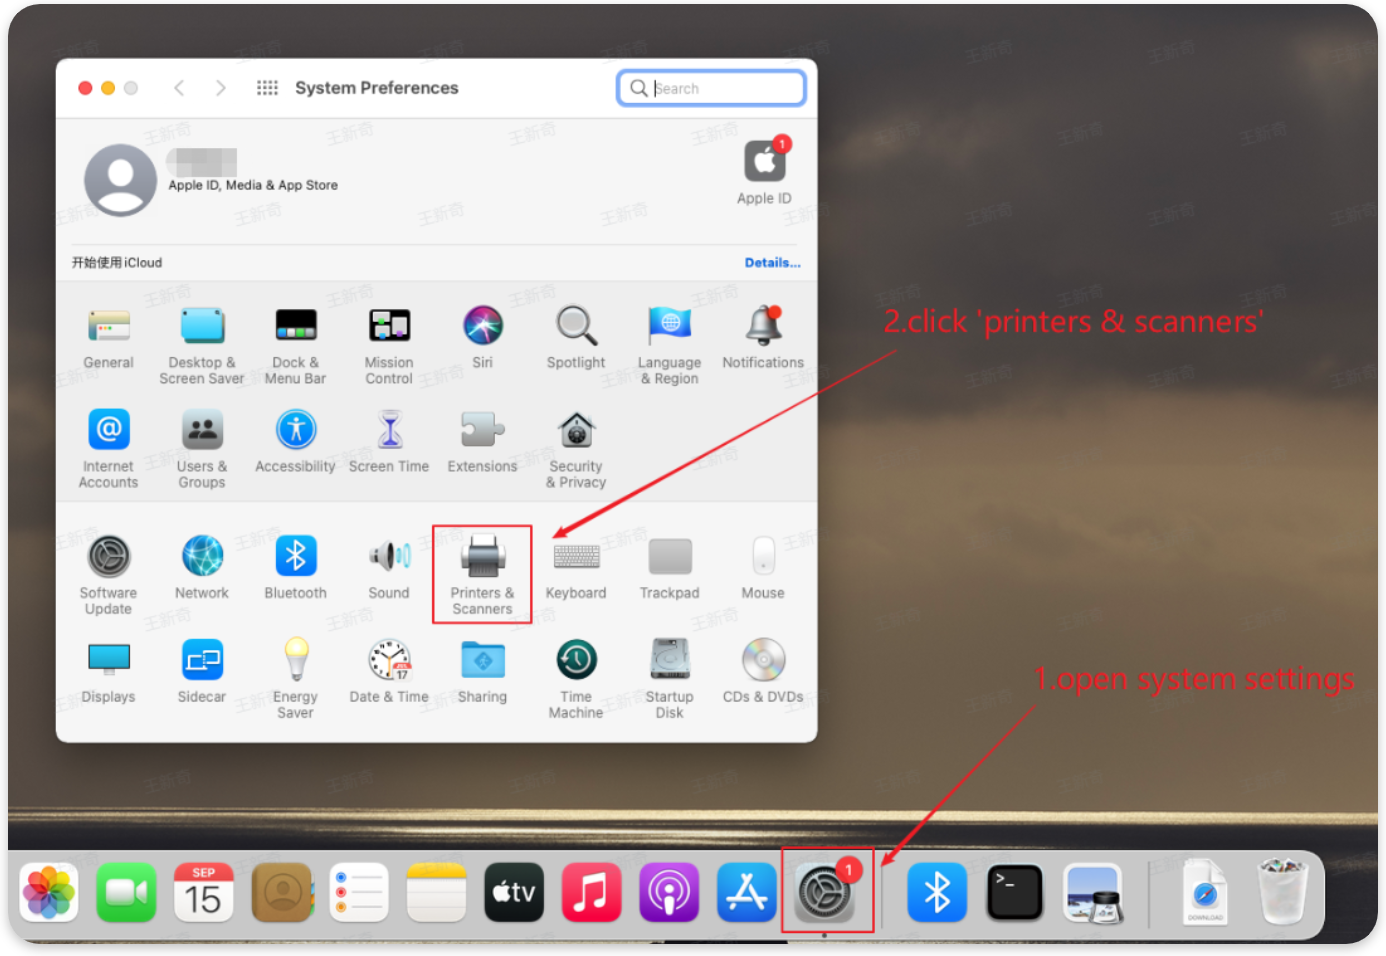
Task: Click the Details... iCloud link
Action: [x=773, y=263]
